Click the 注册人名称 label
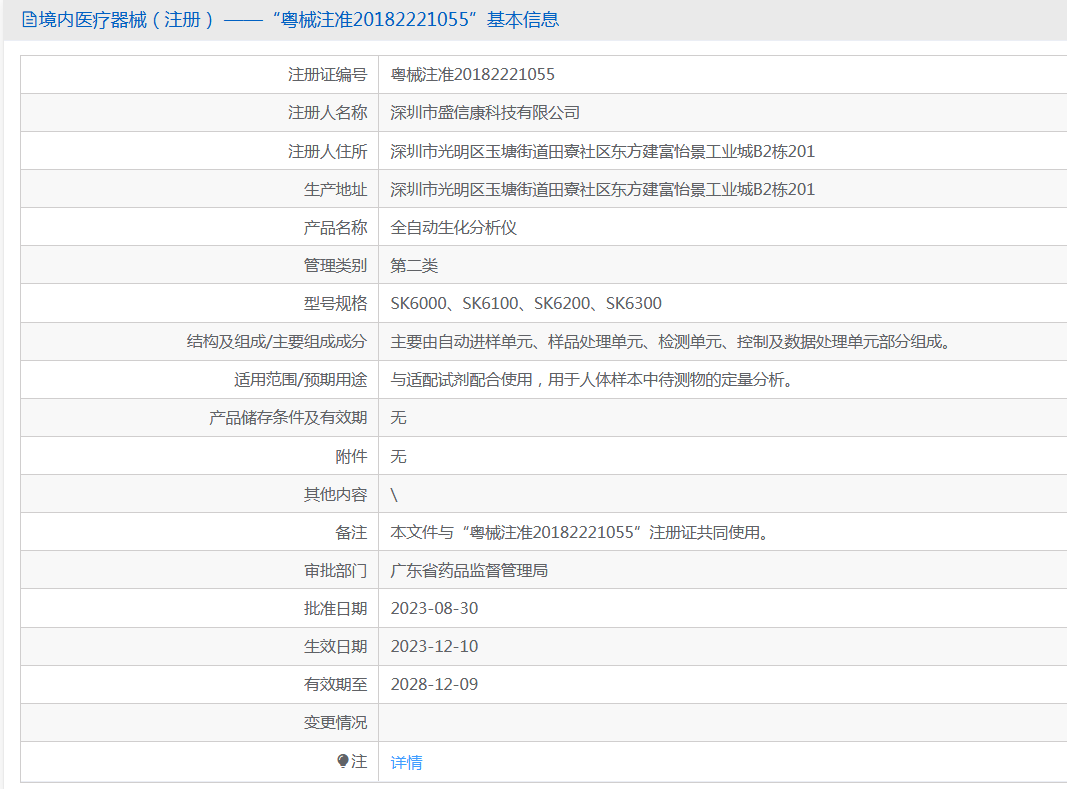 327,112
